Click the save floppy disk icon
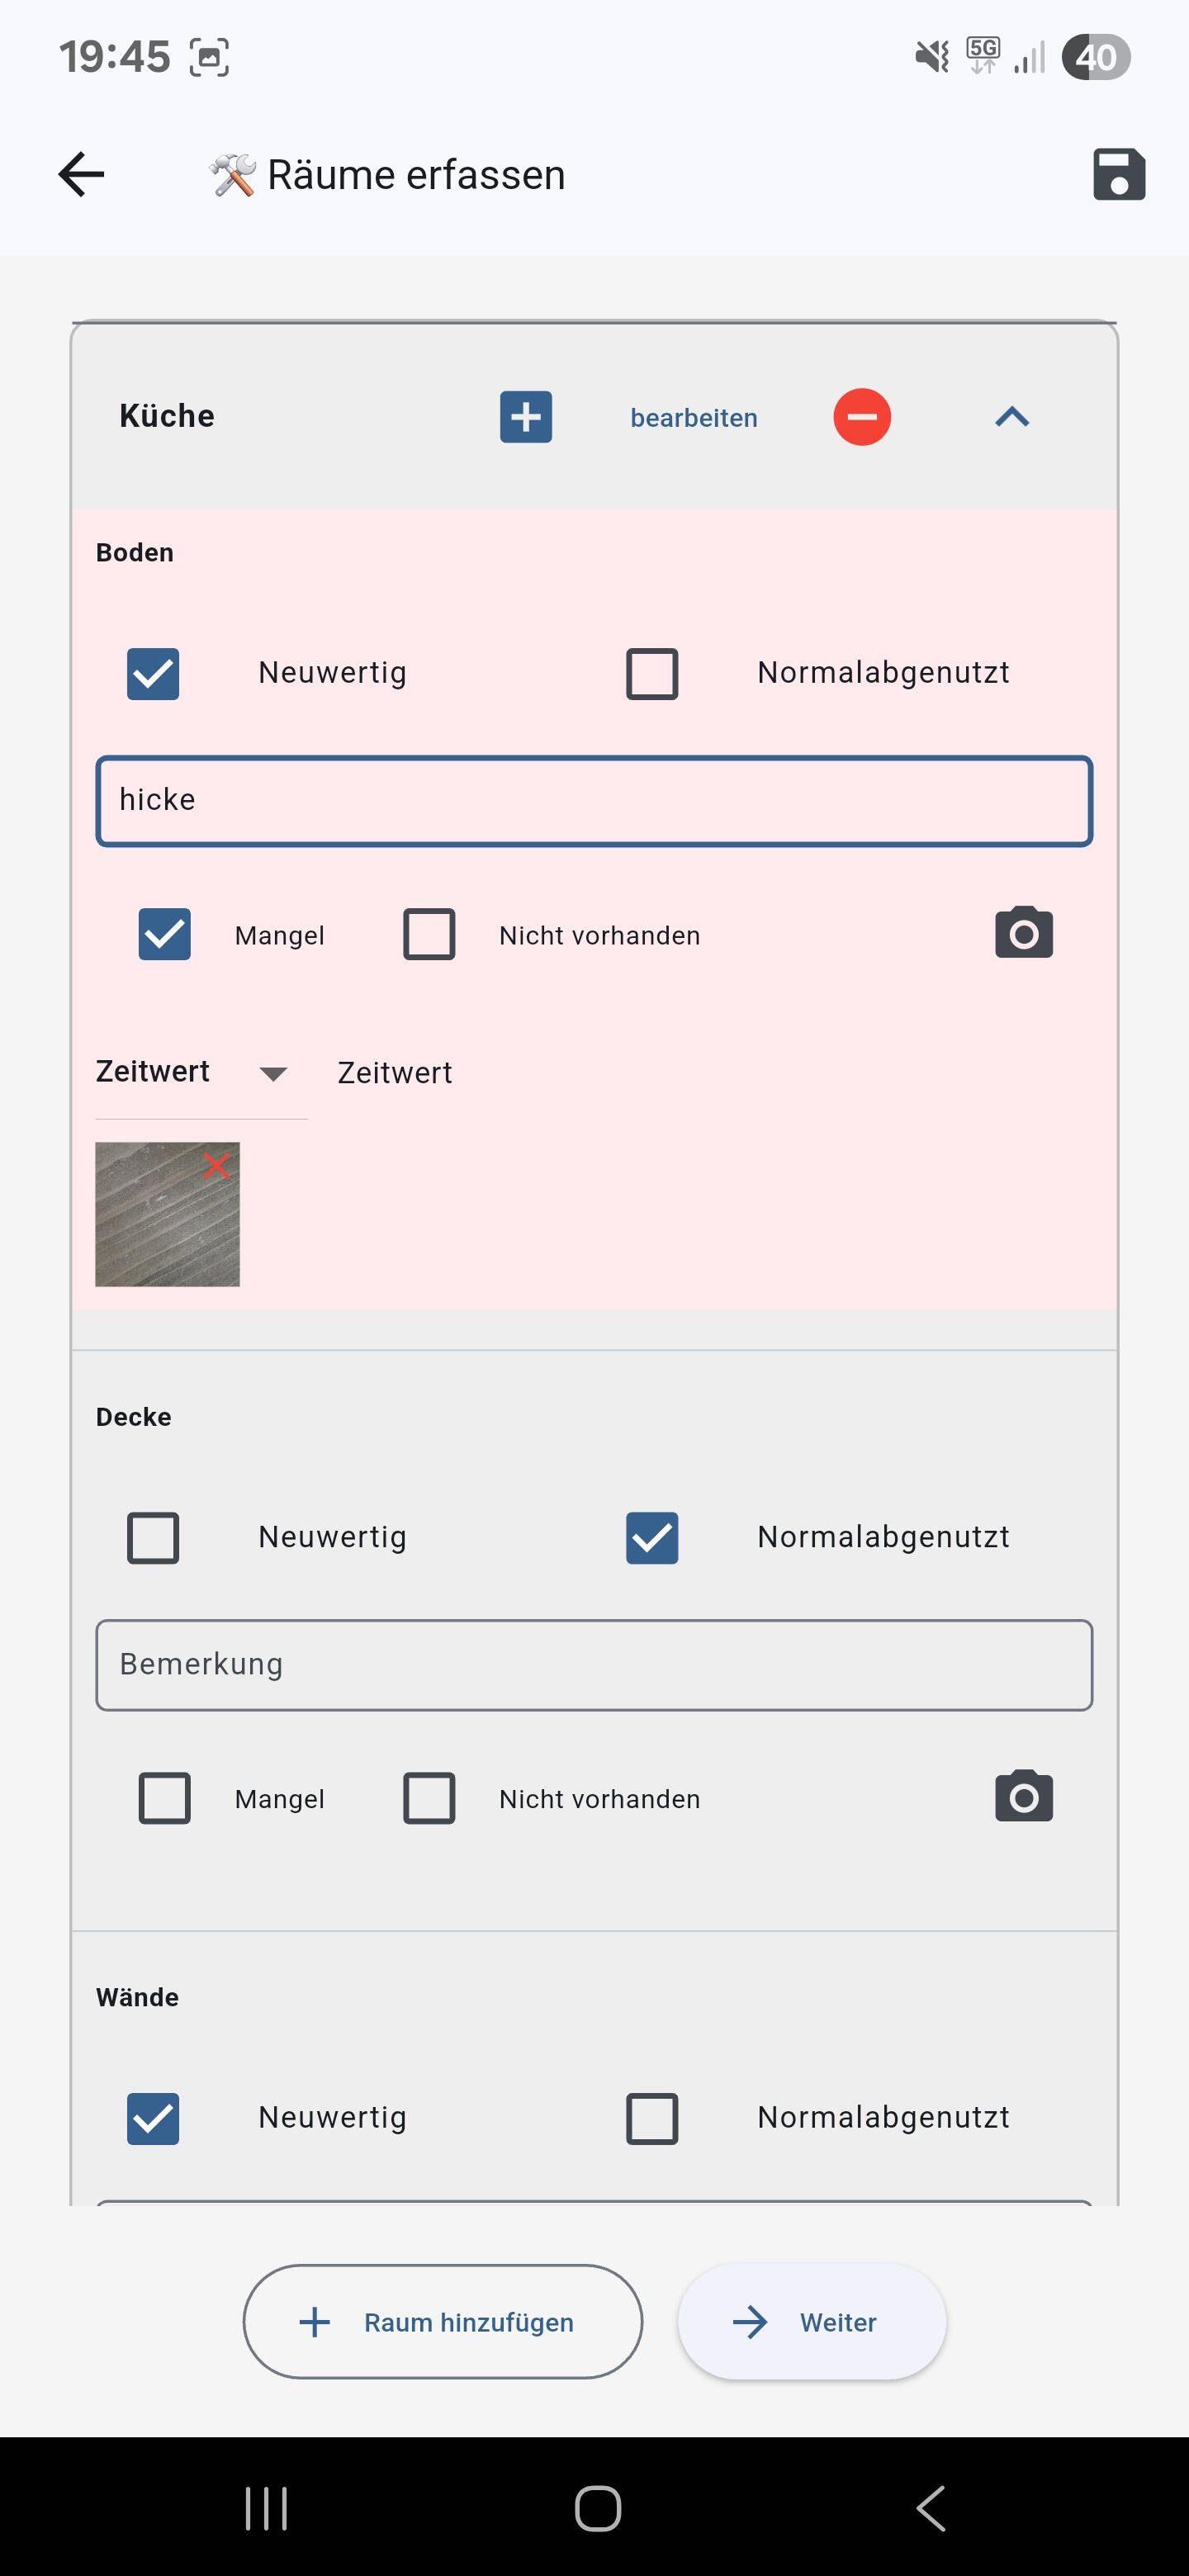1189x2576 pixels. pyautogui.click(x=1118, y=175)
